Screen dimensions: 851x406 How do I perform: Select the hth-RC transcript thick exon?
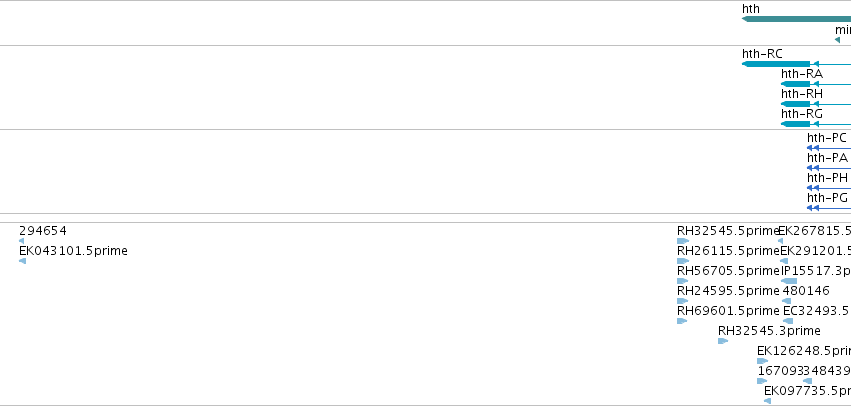click(776, 64)
